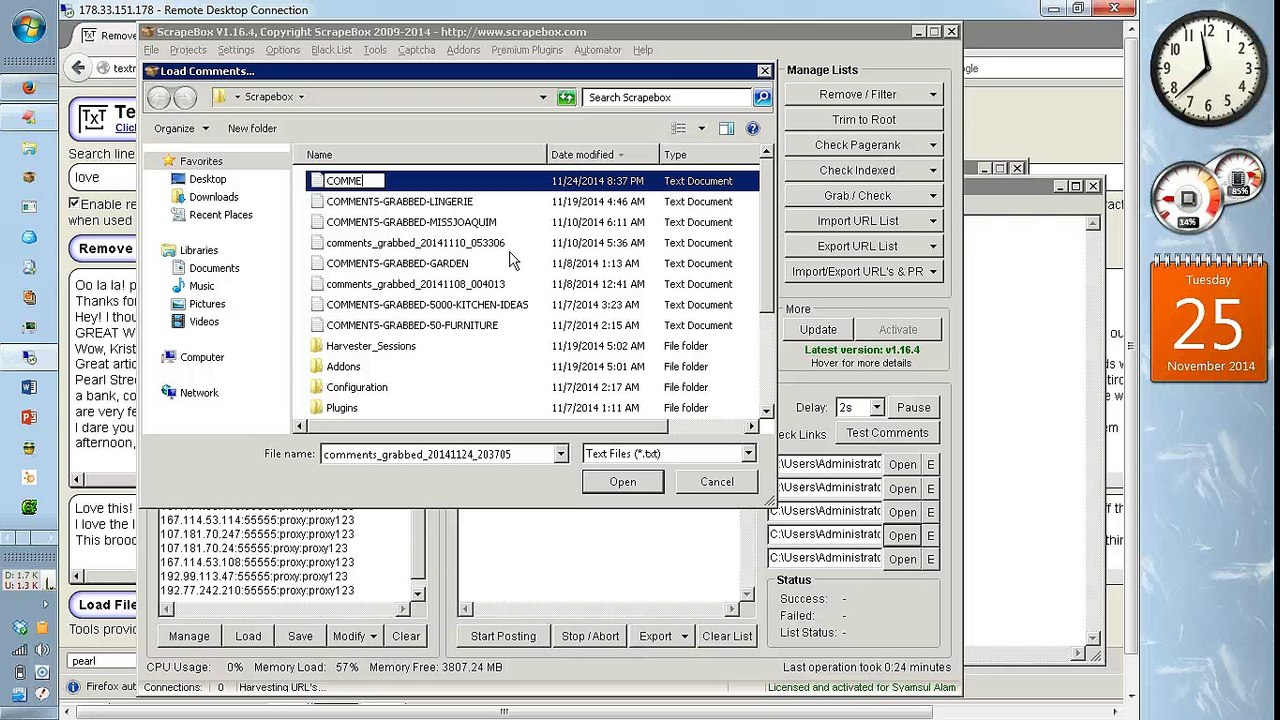Click the file list horizontal scrollbar

[525, 426]
